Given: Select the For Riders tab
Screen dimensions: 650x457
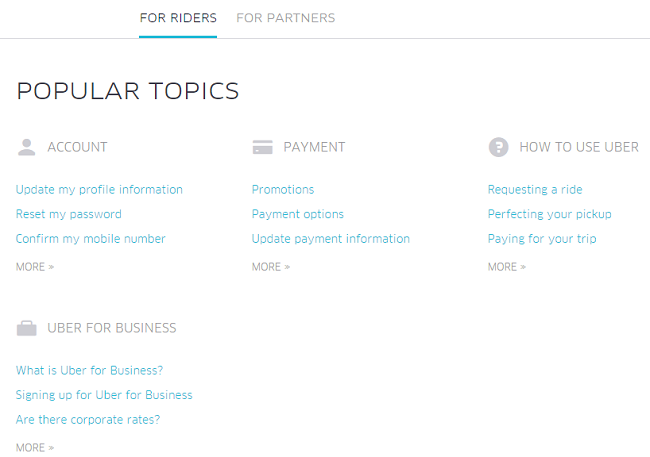Looking at the screenshot, I should (178, 18).
